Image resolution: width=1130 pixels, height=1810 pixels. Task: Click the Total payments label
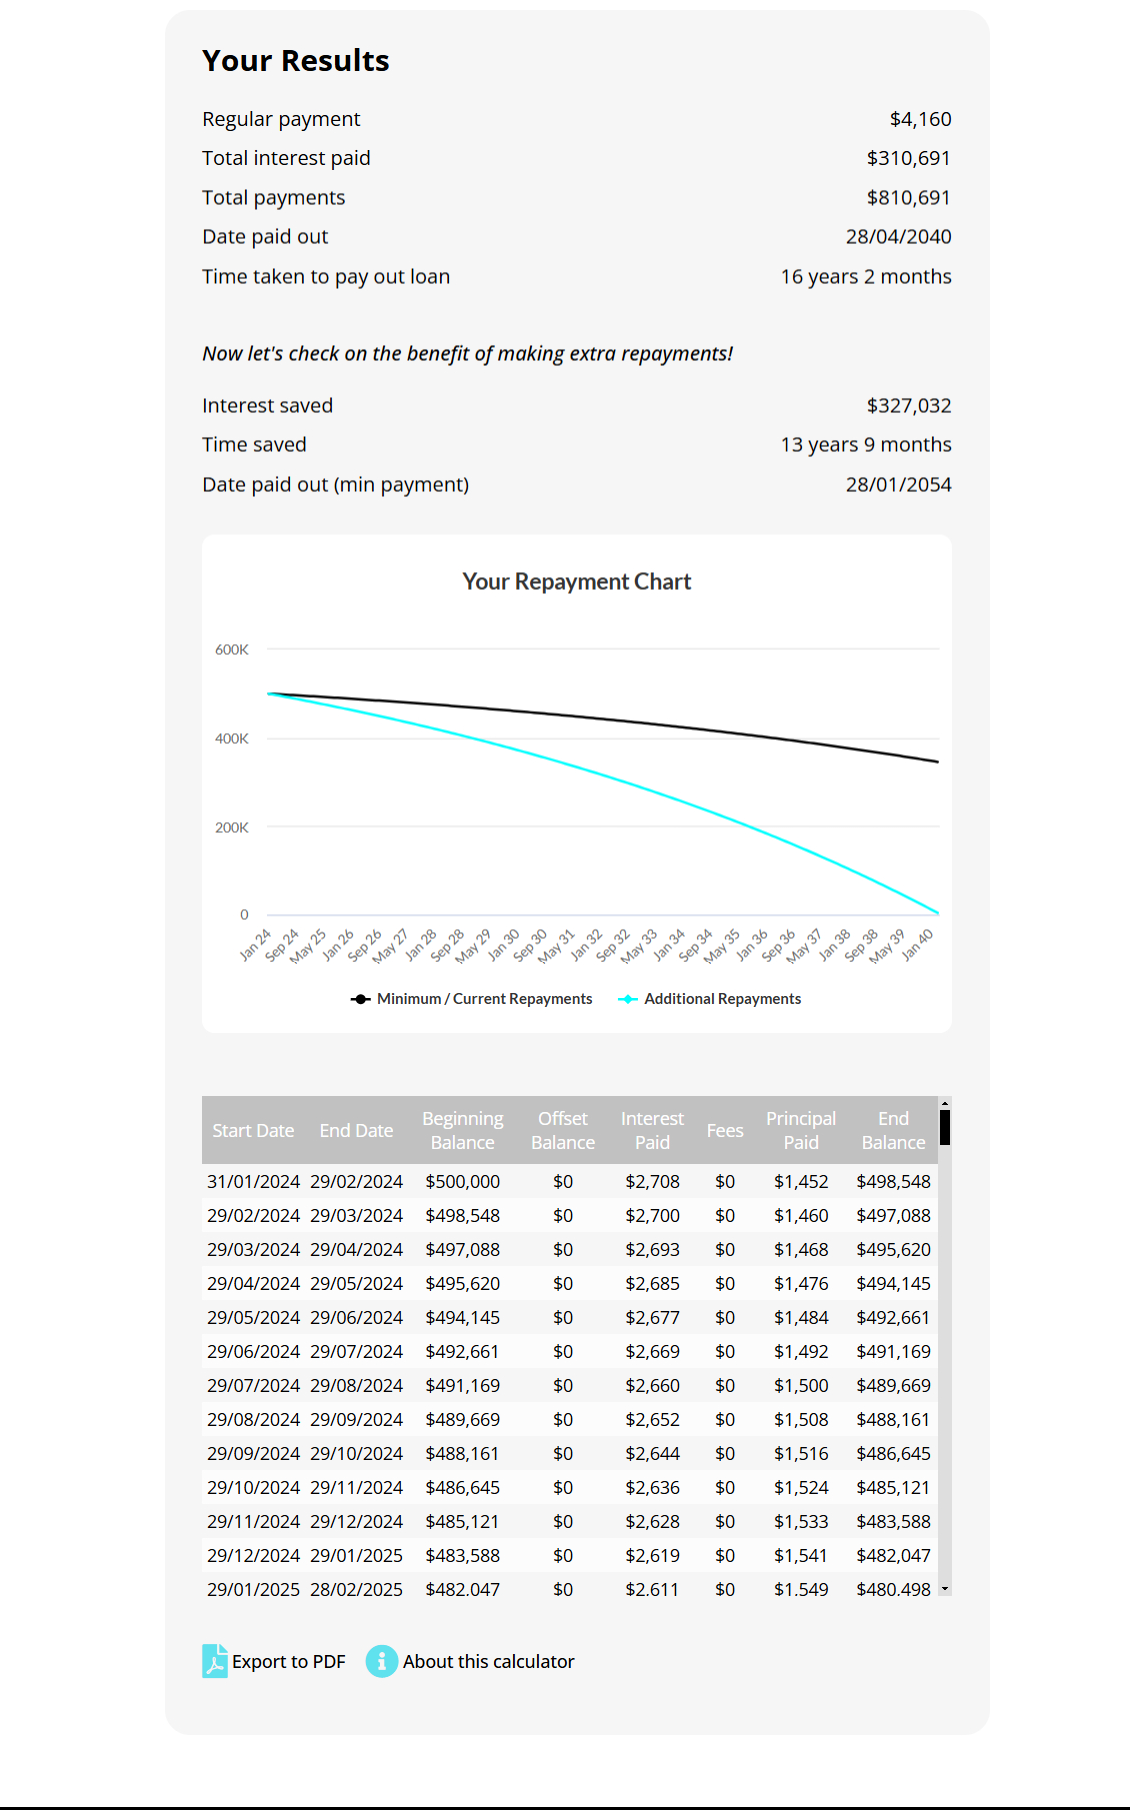pyautogui.click(x=273, y=197)
